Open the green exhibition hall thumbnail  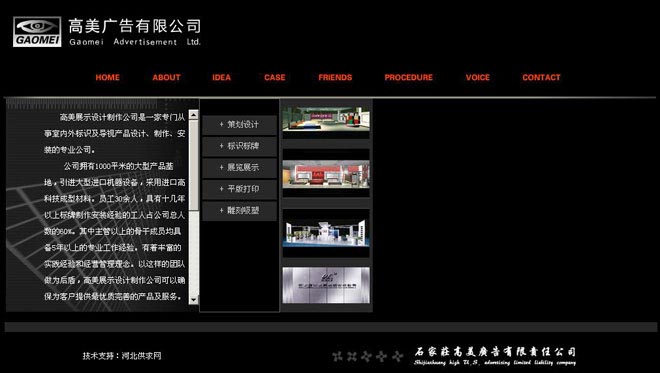coord(326,119)
